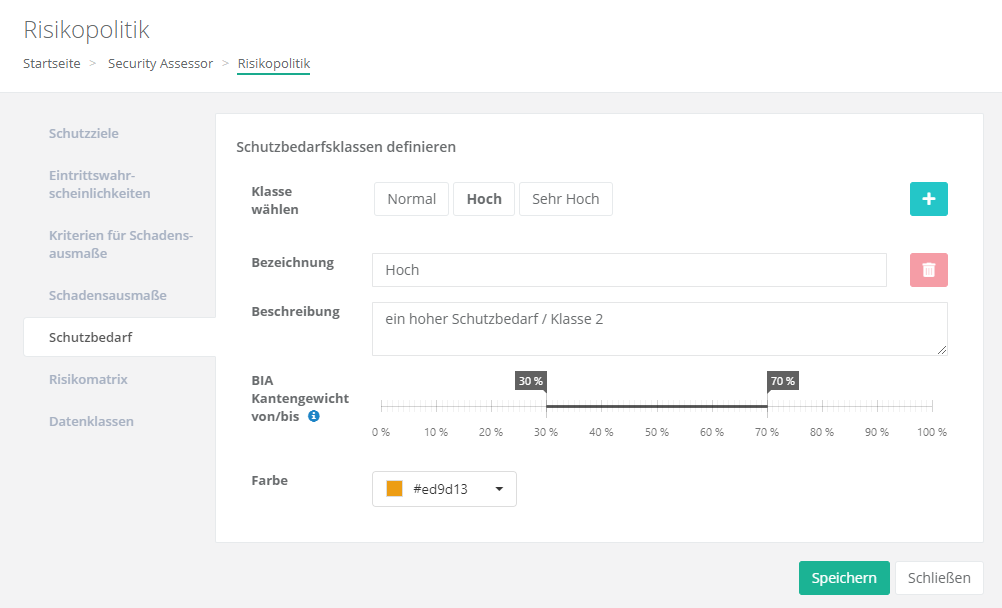Click the trash icon to delete class
The width and height of the screenshot is (1002, 608).
(928, 270)
